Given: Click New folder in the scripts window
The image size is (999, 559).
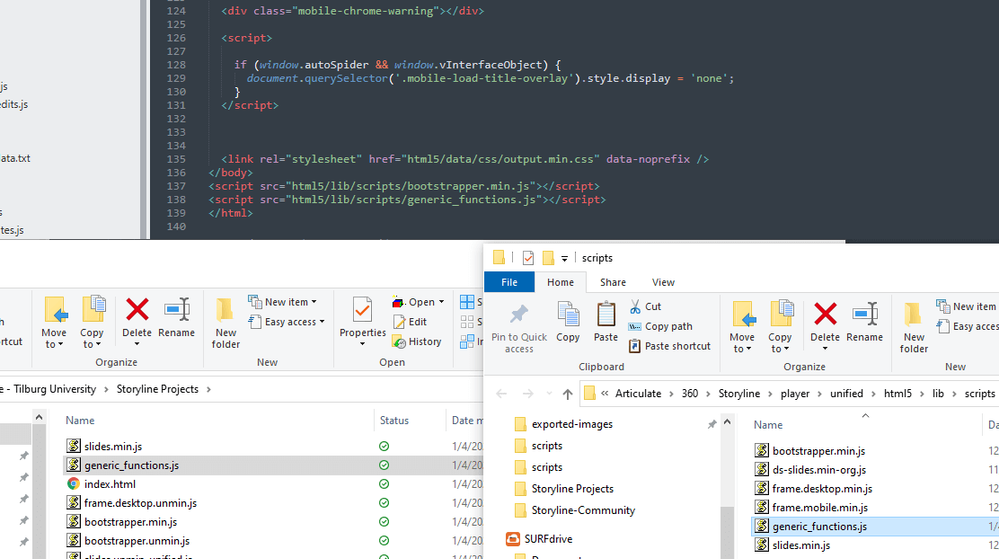Looking at the screenshot, I should click(913, 326).
